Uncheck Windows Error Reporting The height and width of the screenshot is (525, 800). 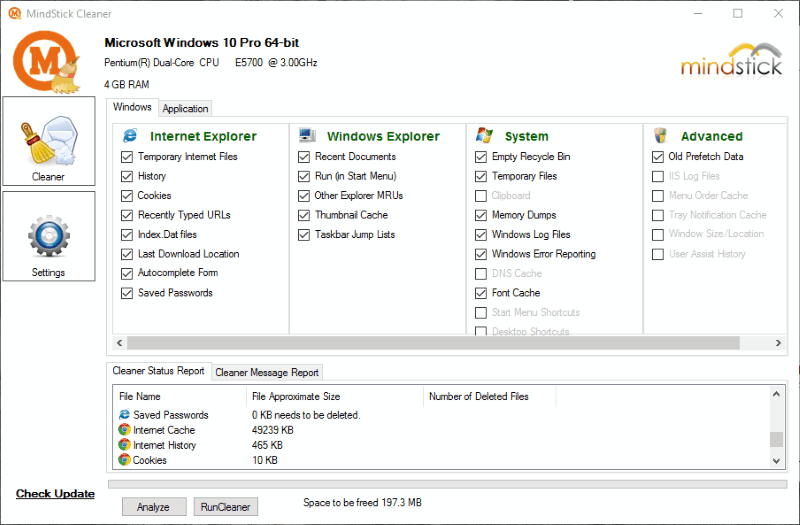click(481, 254)
